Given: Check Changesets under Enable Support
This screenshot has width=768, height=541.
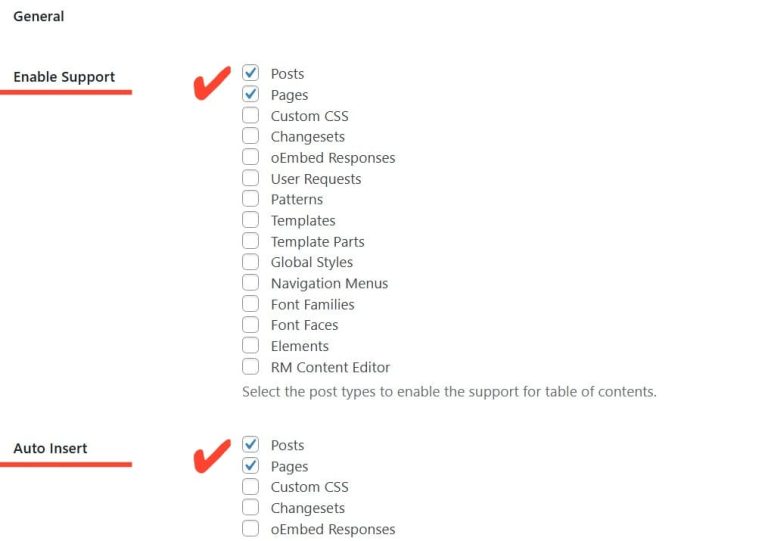Looking at the screenshot, I should pyautogui.click(x=250, y=136).
